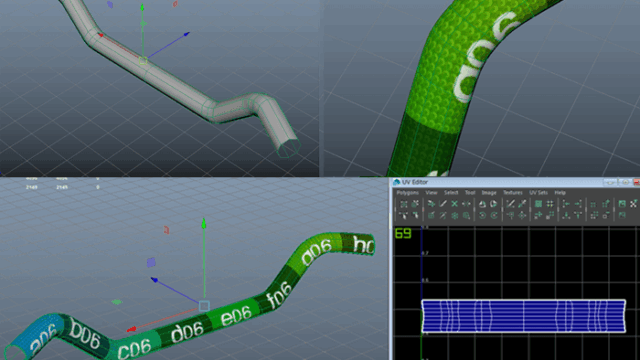Click the solid green square layout icon
The width and height of the screenshot is (640, 360).
538,204
